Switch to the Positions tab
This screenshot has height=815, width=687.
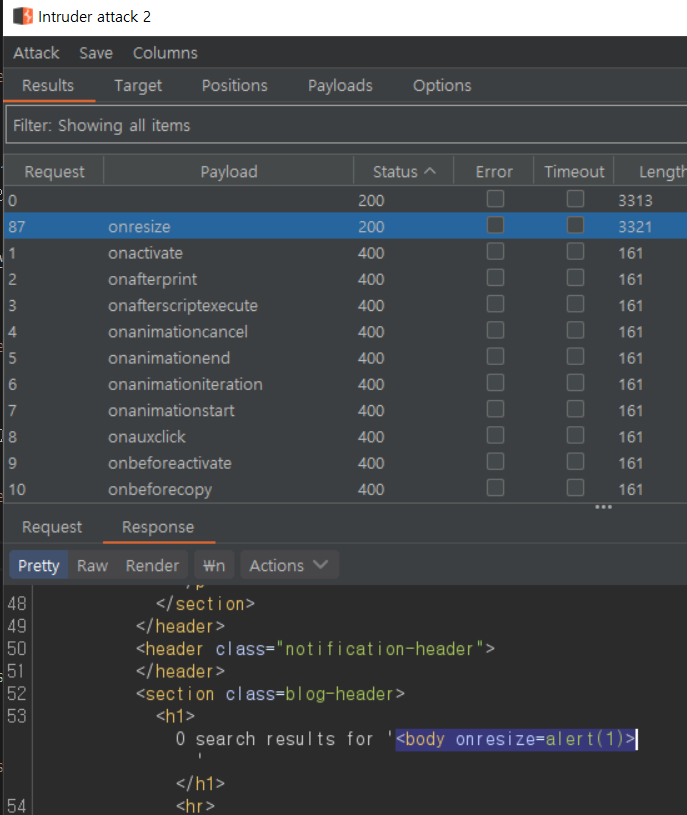click(x=234, y=86)
